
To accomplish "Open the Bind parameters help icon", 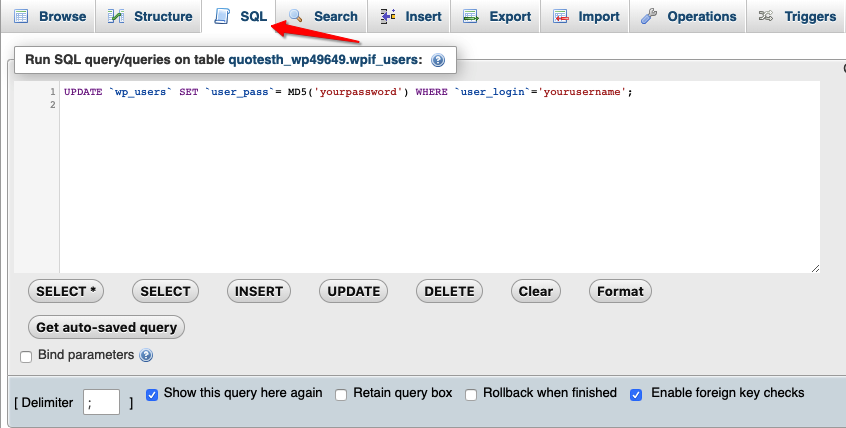I will pos(146,355).
